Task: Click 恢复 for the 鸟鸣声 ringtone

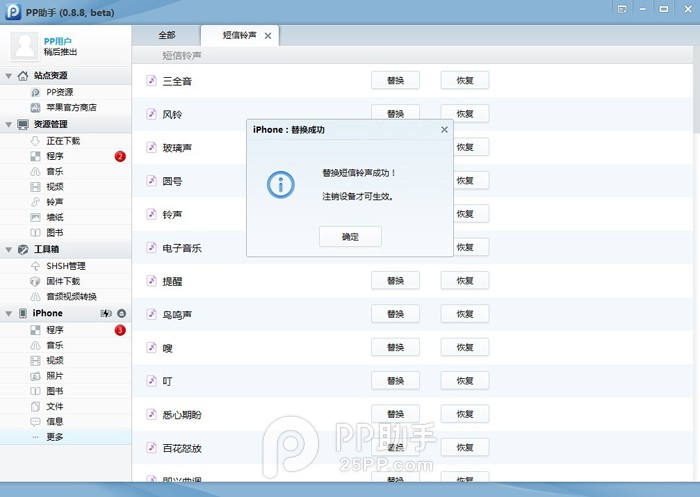Action: (464, 314)
